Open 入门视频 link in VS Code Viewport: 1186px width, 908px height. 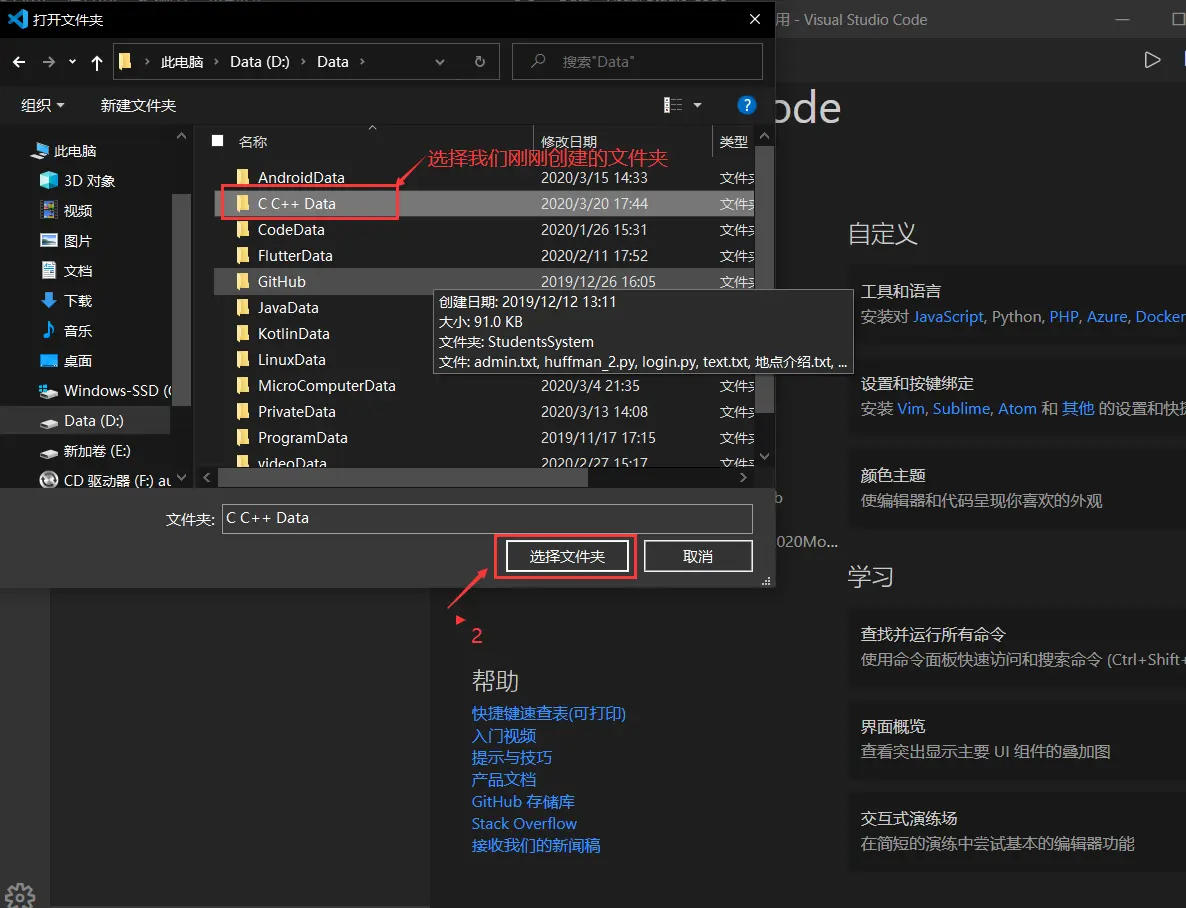pos(504,735)
